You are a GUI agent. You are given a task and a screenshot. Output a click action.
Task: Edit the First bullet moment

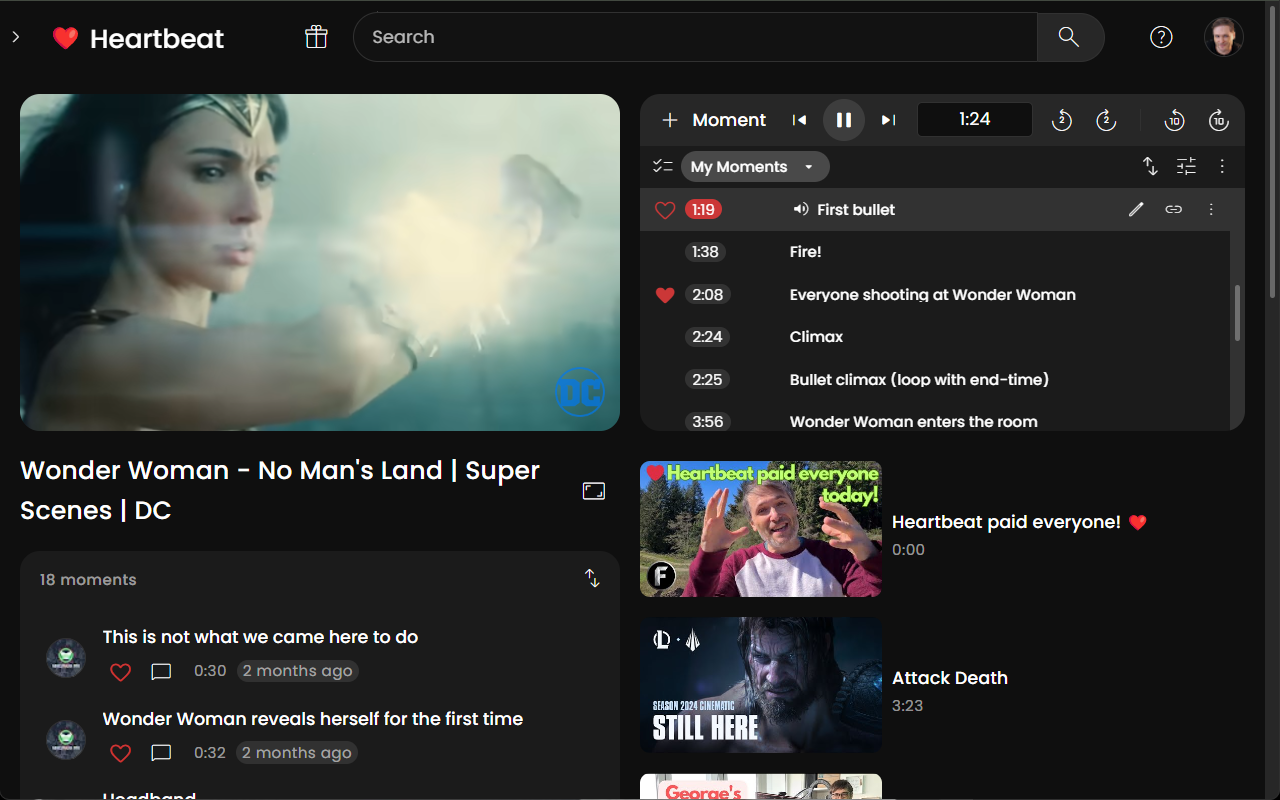[x=1136, y=210]
